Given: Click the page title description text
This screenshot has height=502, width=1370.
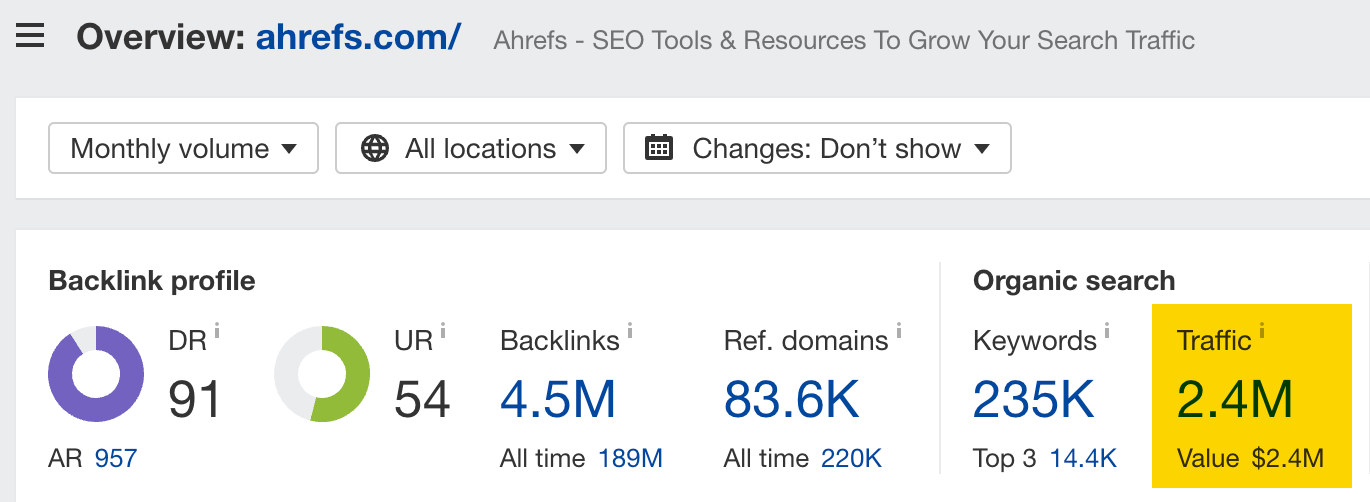Looking at the screenshot, I should 844,41.
